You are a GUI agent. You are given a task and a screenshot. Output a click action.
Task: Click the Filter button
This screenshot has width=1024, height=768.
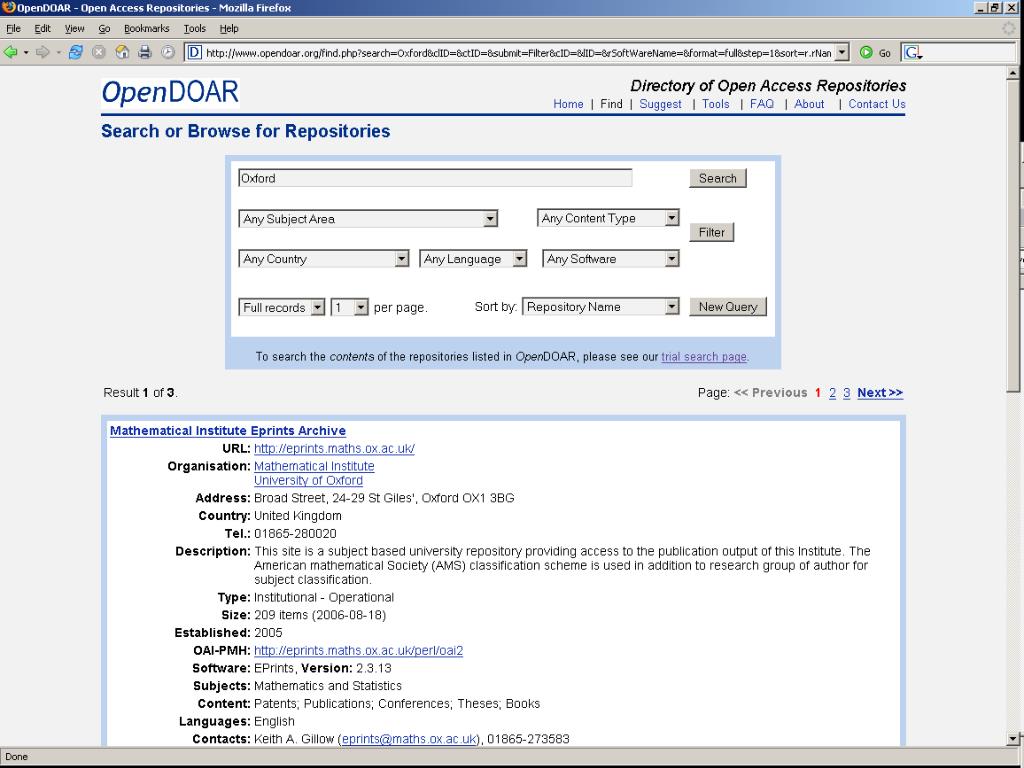712,232
